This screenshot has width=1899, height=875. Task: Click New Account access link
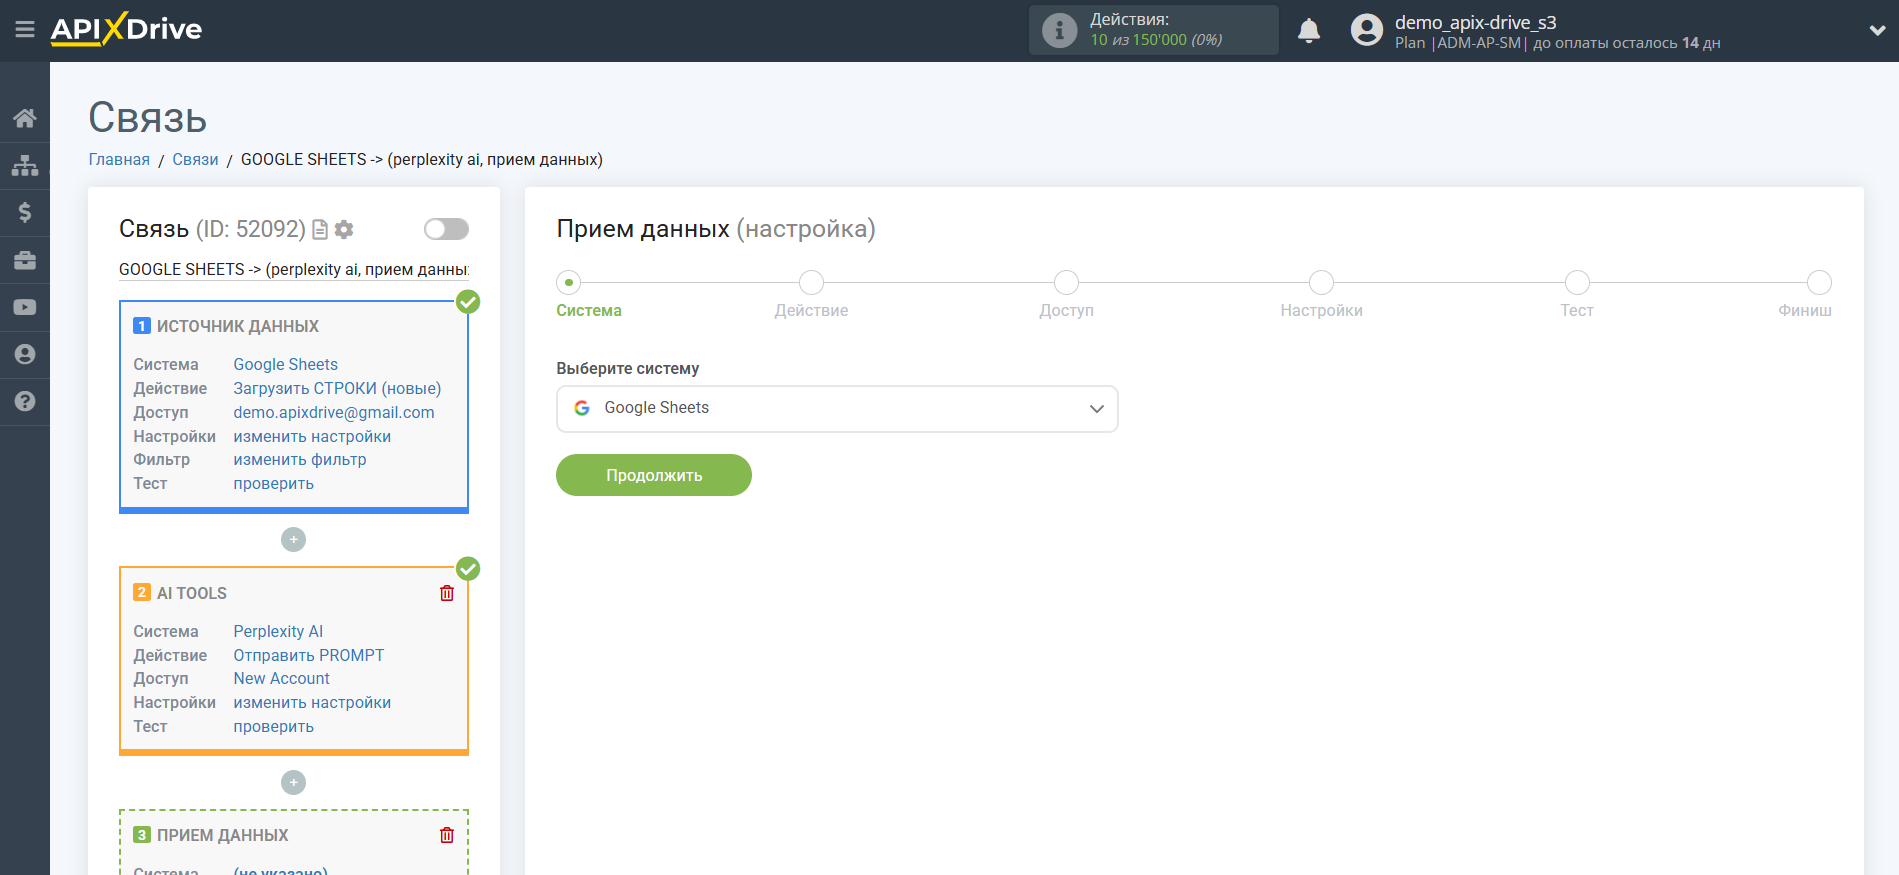coord(281,679)
